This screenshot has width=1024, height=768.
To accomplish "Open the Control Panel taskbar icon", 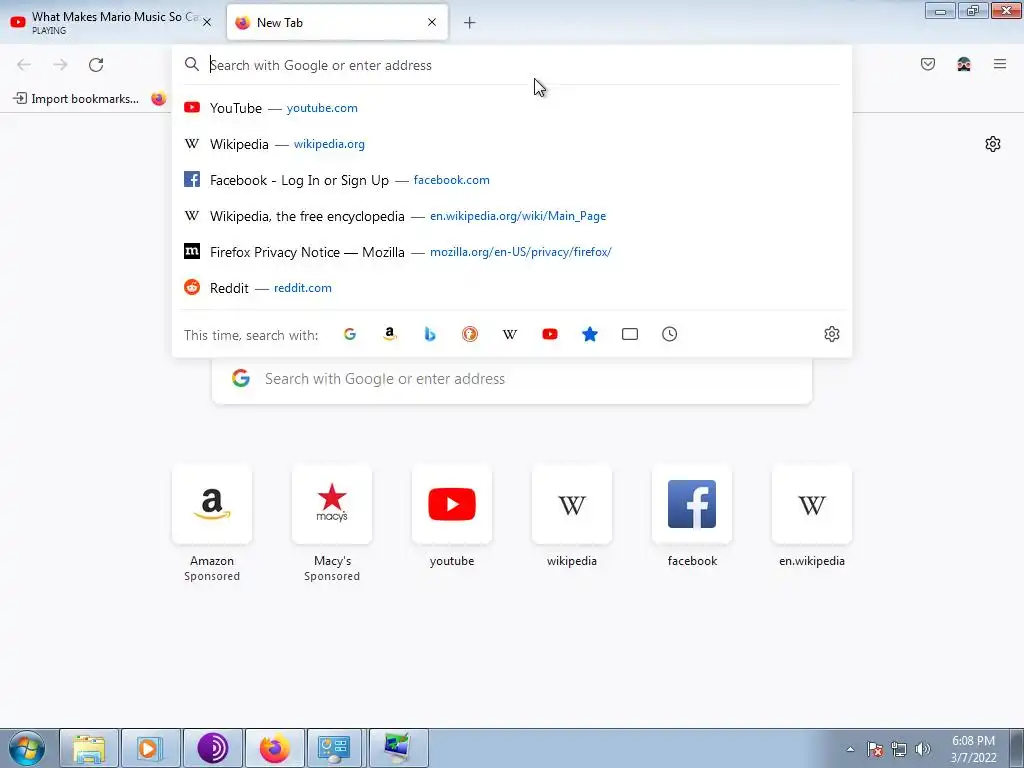I will pos(335,748).
